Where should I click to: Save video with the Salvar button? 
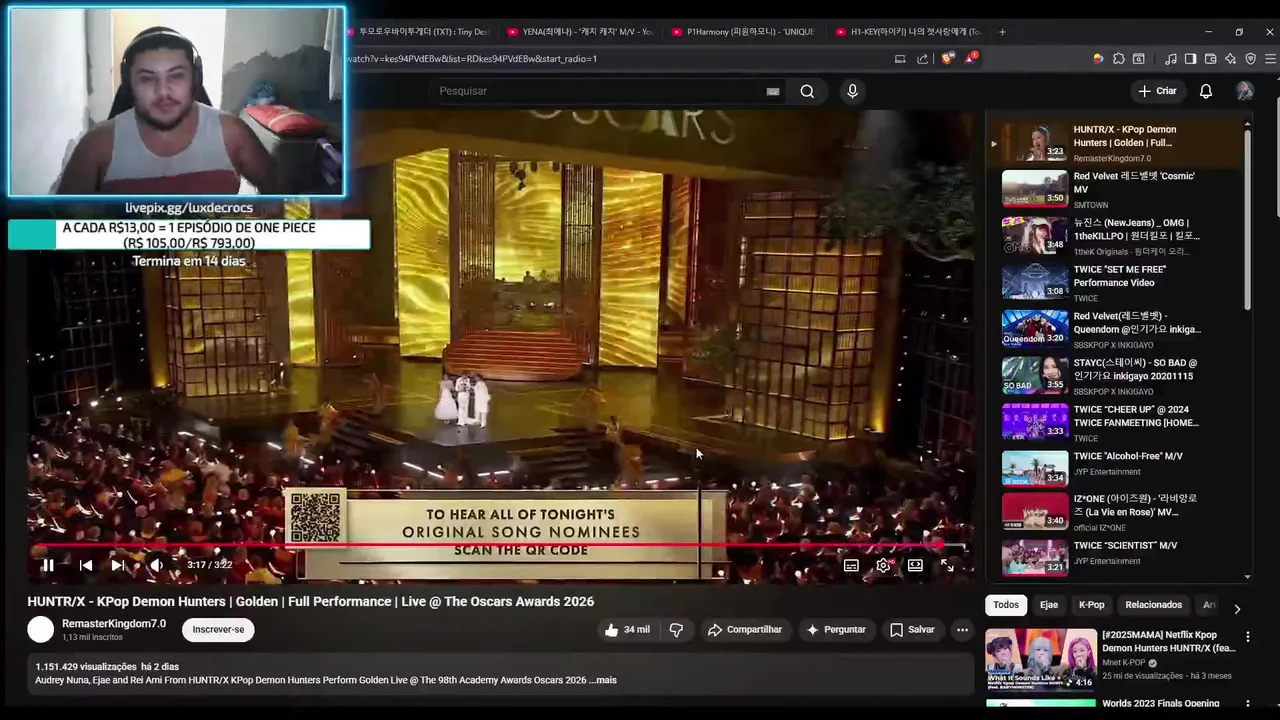click(912, 630)
